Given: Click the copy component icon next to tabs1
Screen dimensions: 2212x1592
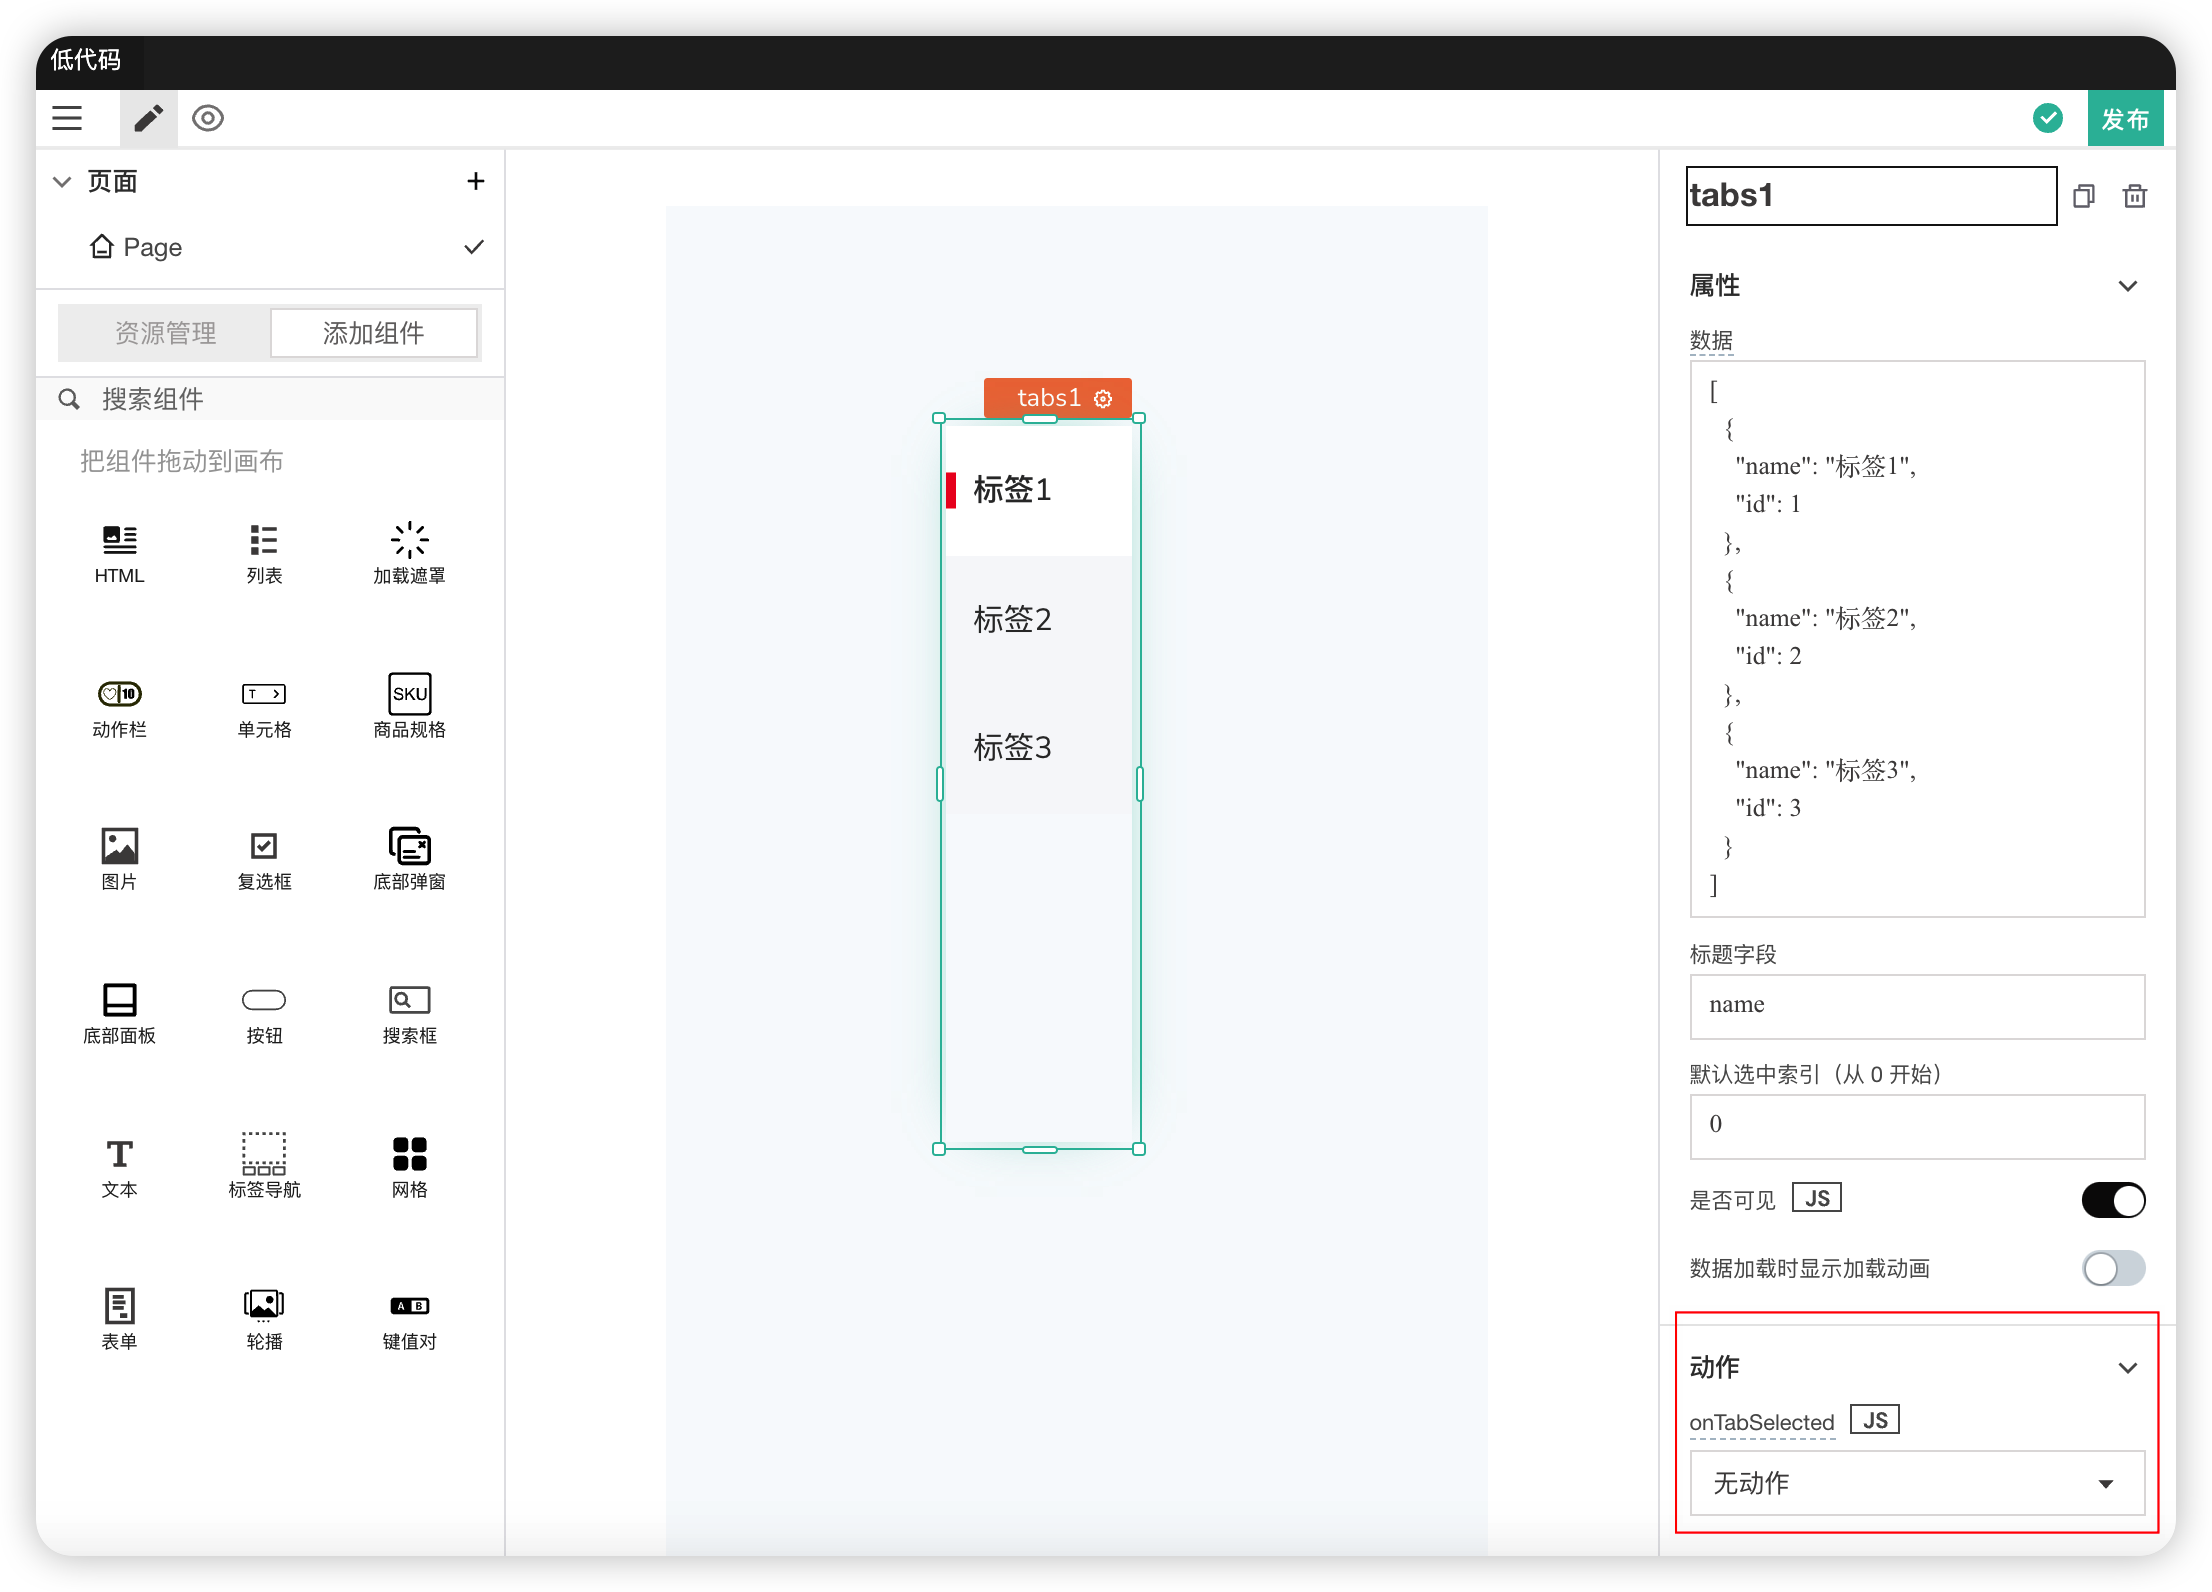Looking at the screenshot, I should point(2084,196).
